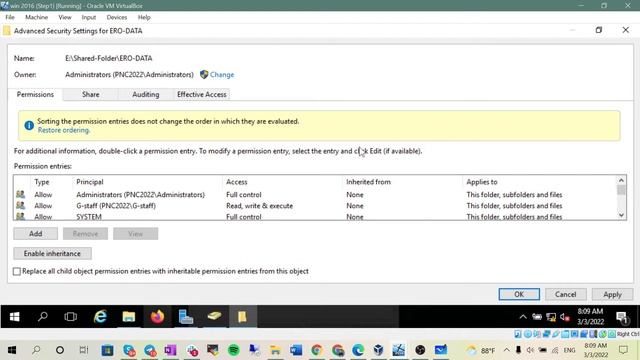The image size is (640, 360).
Task: Switch to the Share tab
Action: tap(90, 94)
